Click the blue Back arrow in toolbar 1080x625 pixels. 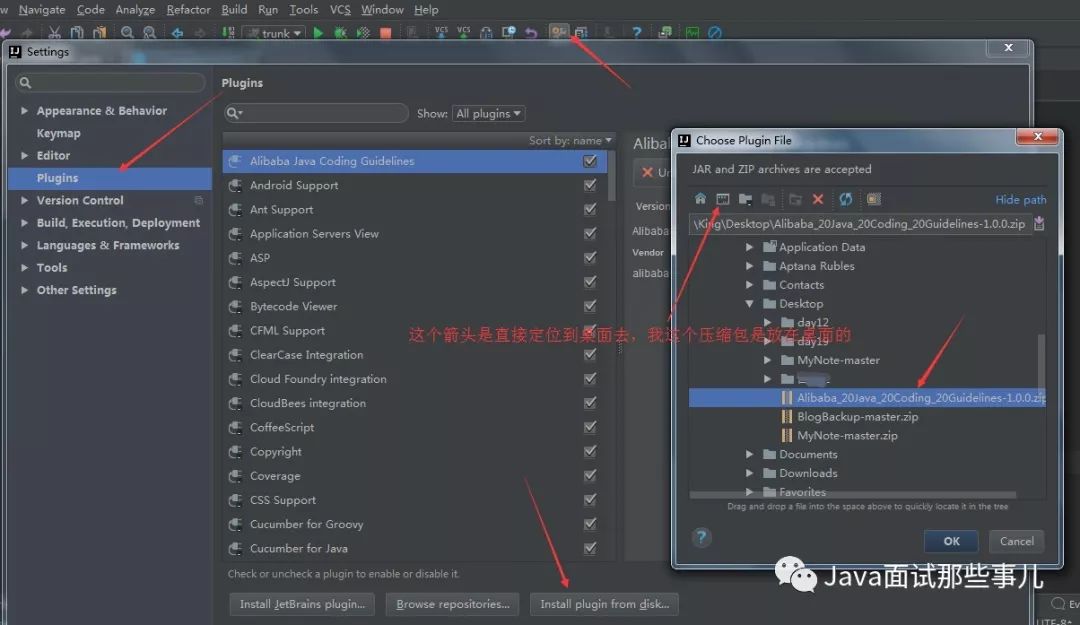177,32
